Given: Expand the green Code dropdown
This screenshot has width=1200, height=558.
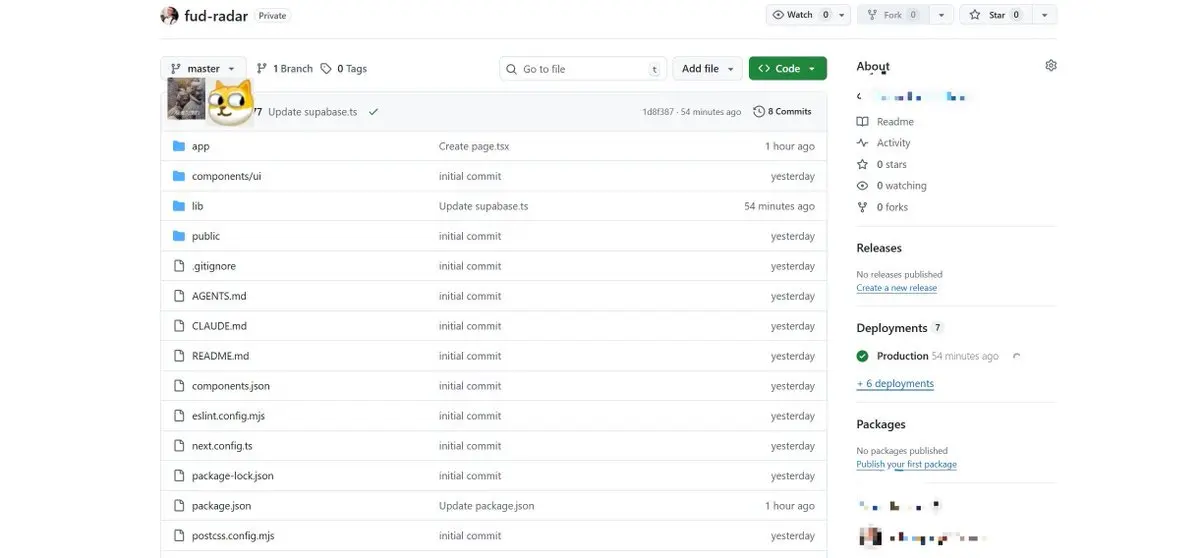Looking at the screenshot, I should point(787,69).
